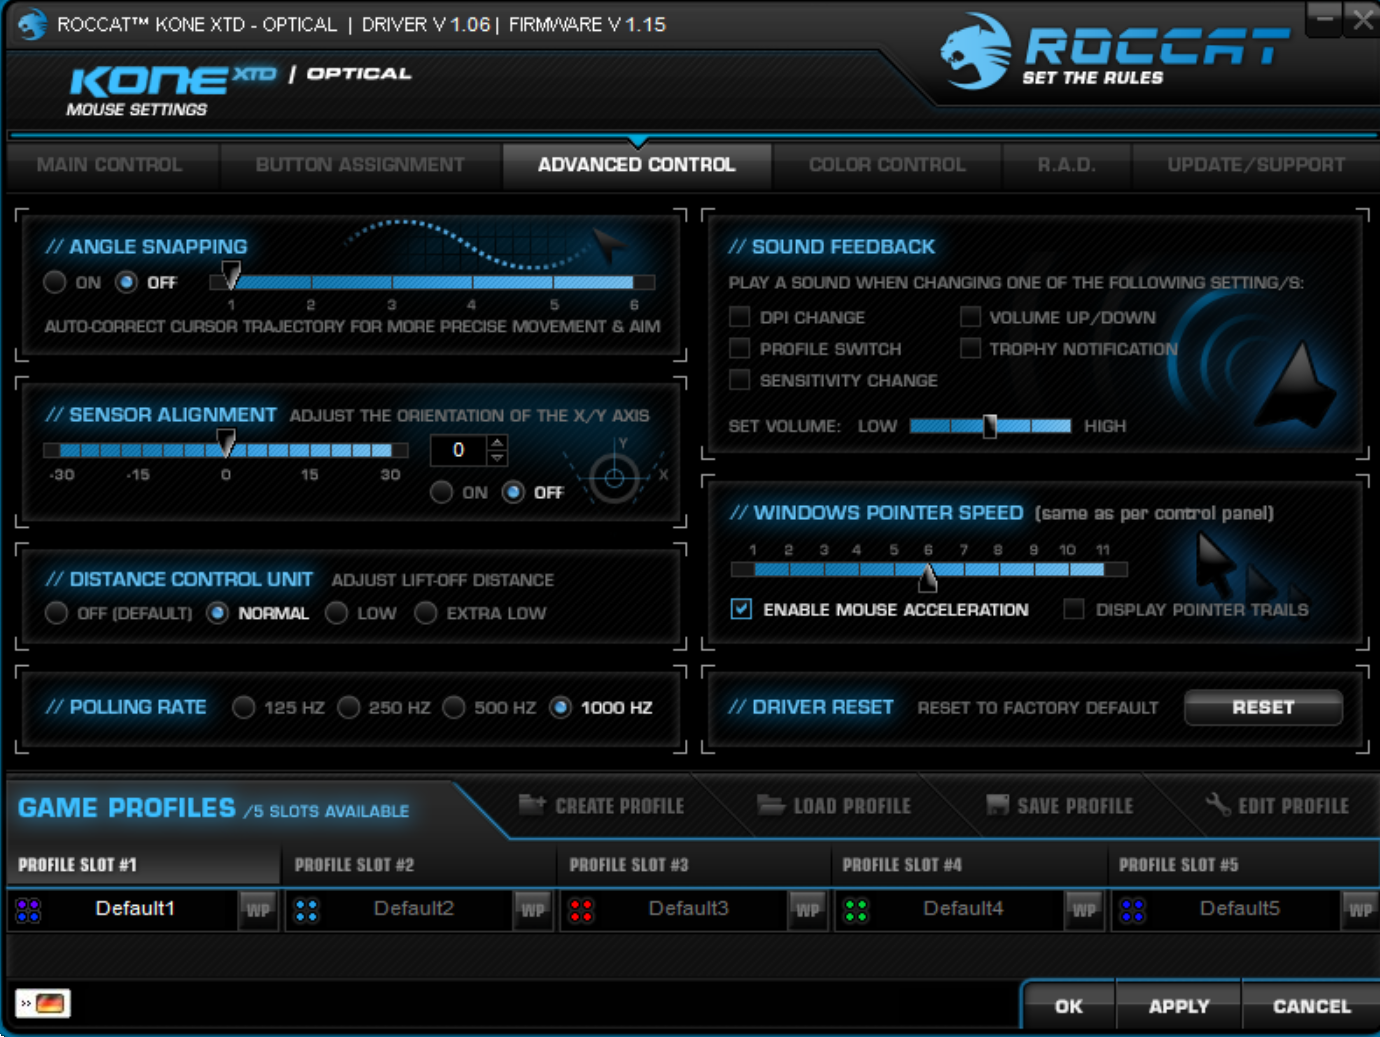Open the language flag selector
1380x1037 pixels.
[43, 1003]
